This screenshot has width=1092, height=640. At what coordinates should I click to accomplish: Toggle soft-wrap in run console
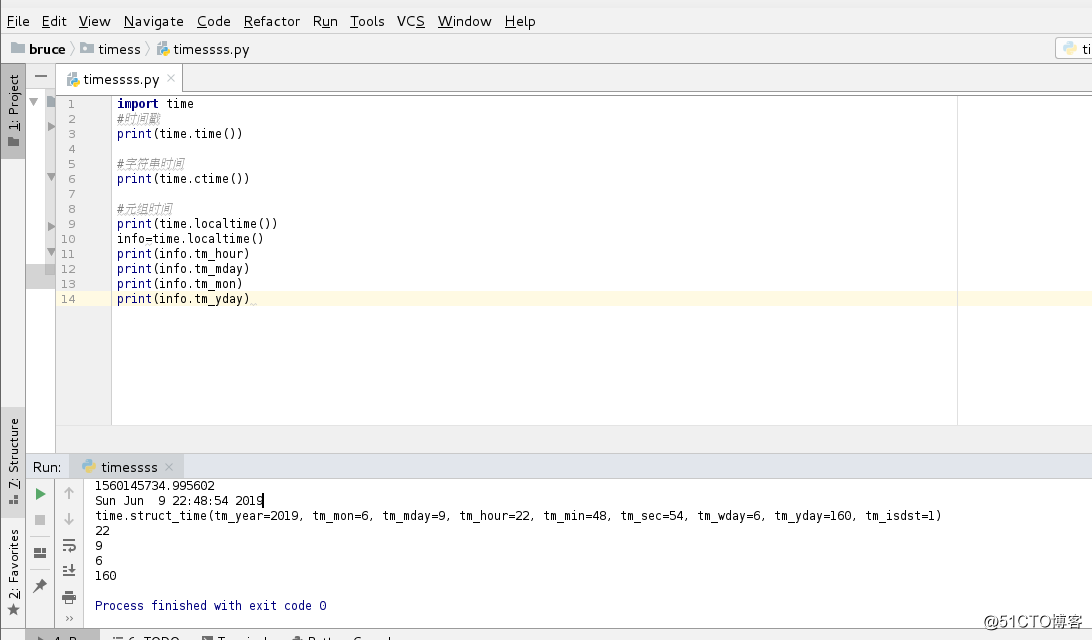click(x=69, y=545)
